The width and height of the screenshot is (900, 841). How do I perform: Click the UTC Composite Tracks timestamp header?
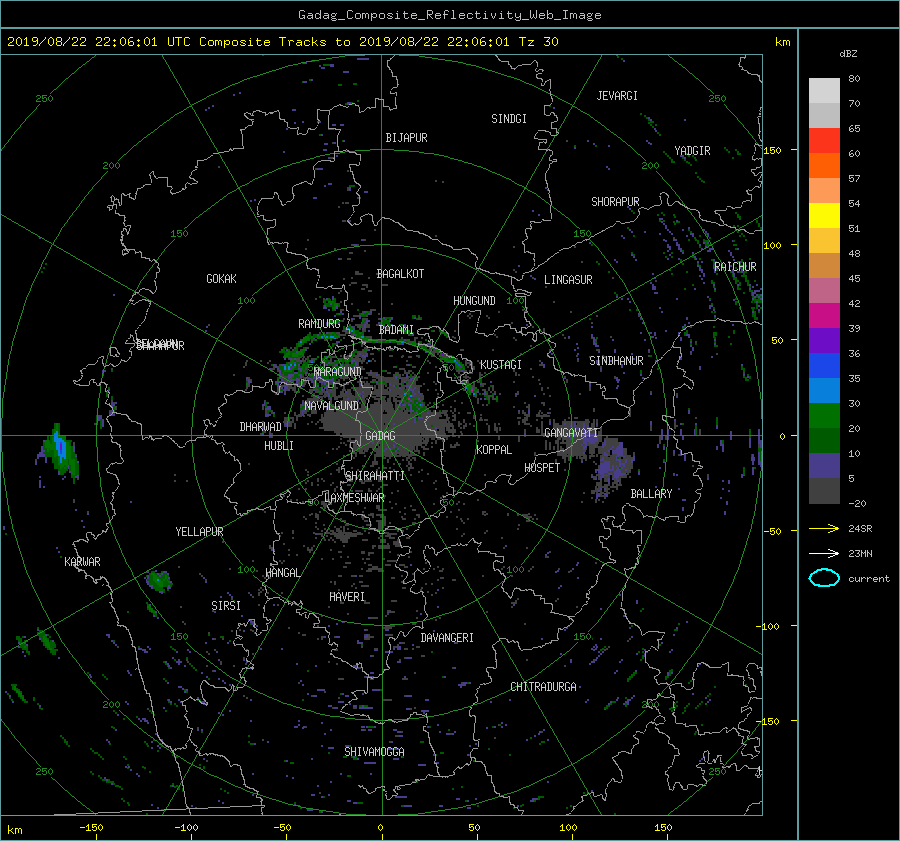[282, 42]
